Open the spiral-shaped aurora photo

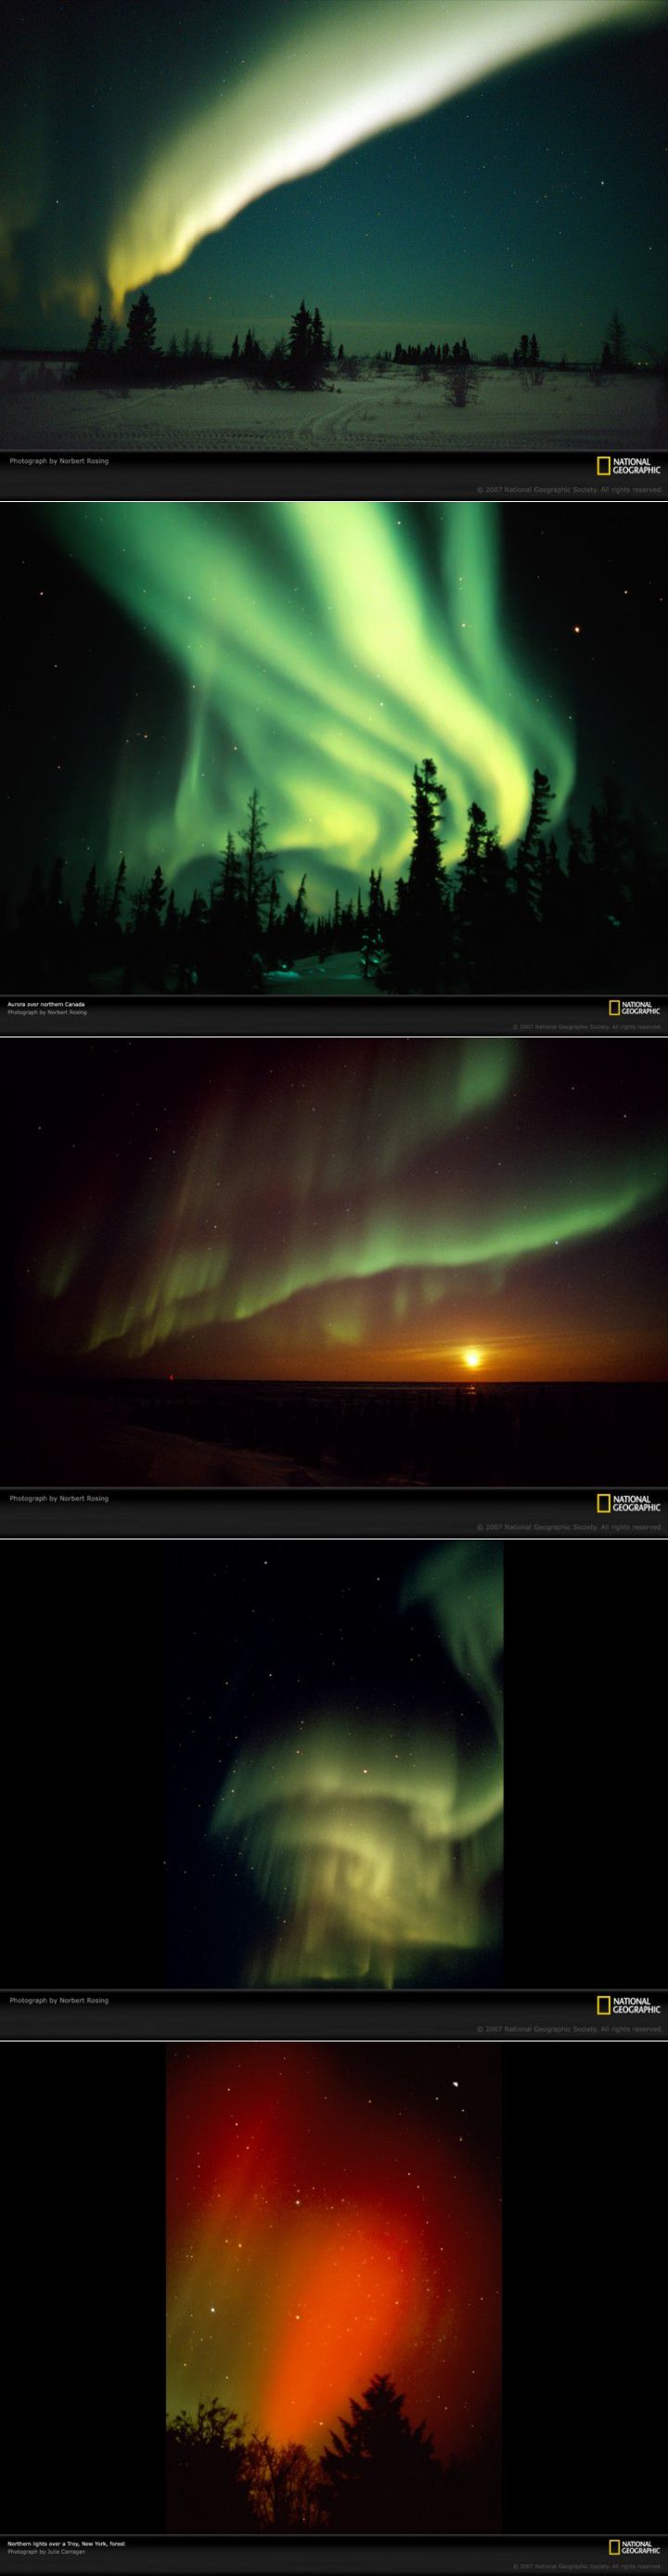point(334,1764)
